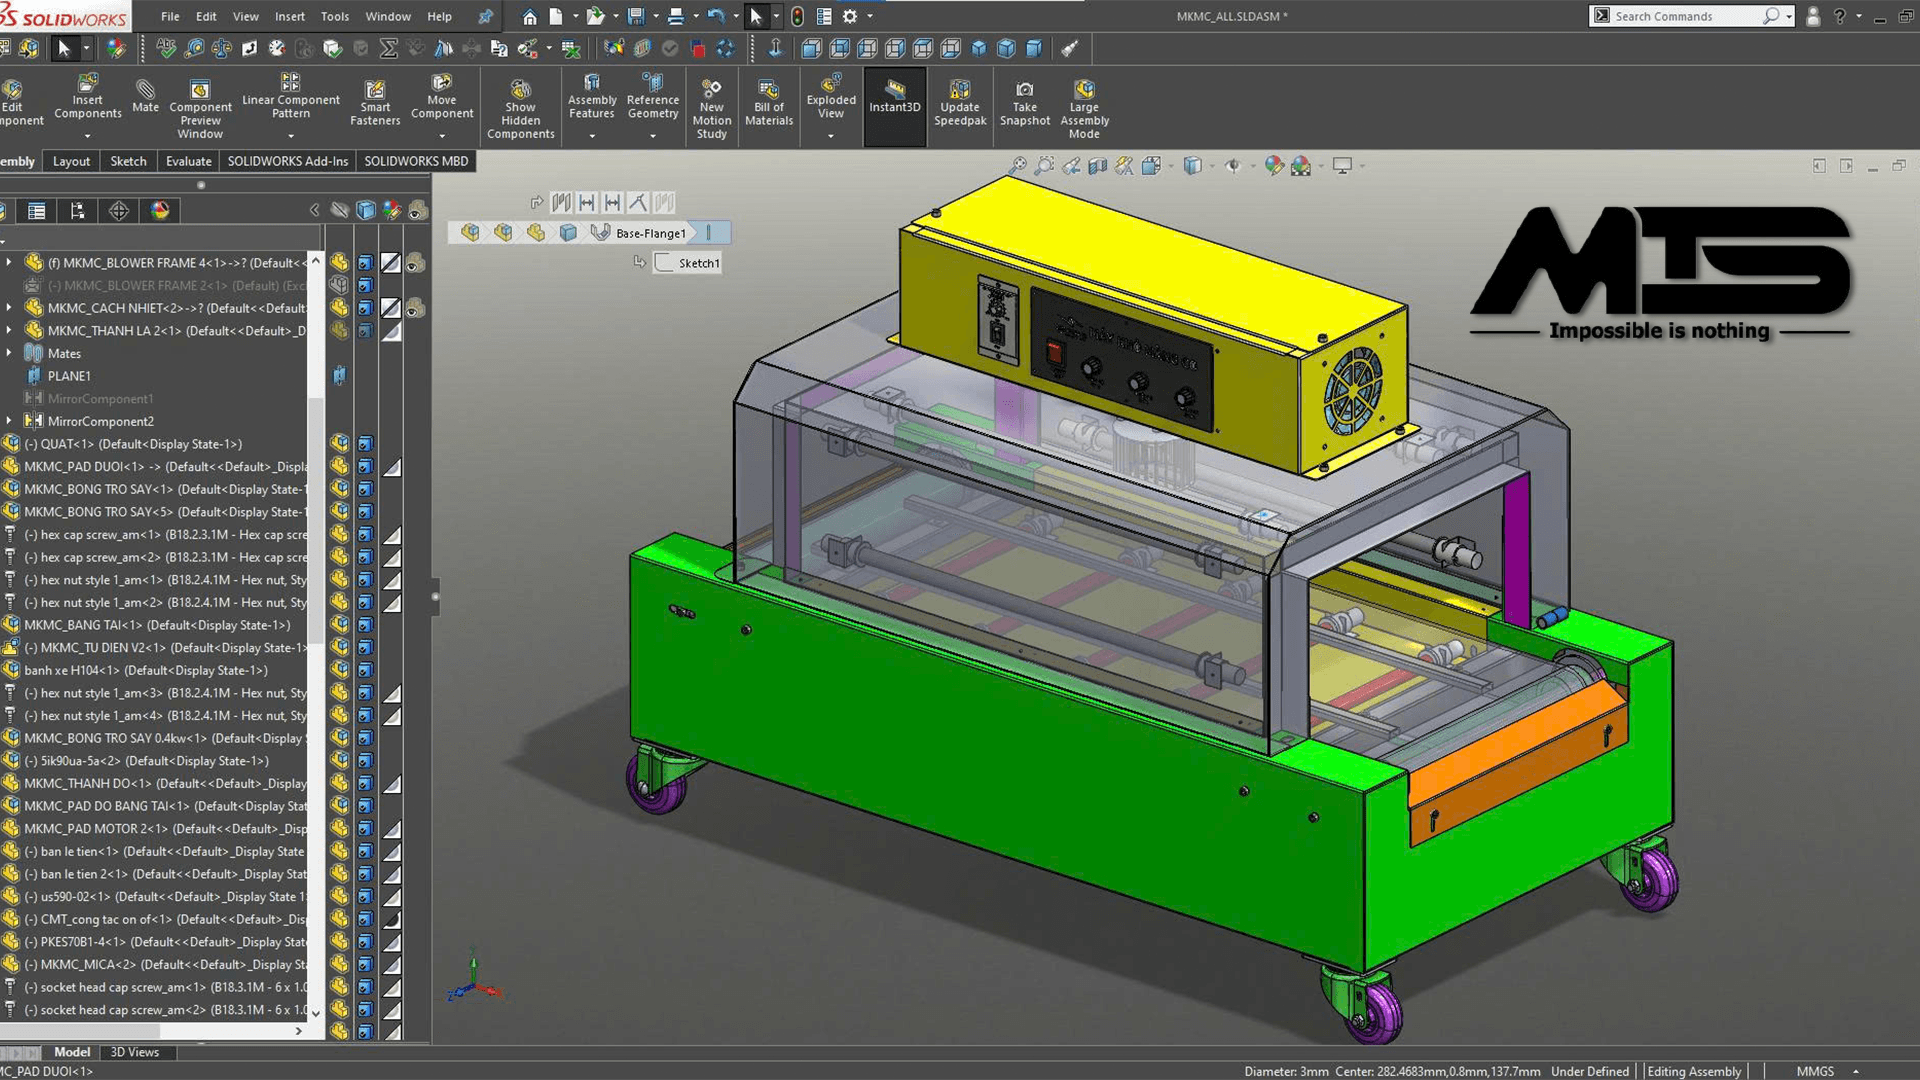The height and width of the screenshot is (1080, 1920).
Task: Open the DisplayManager appearance tab icon
Action: click(x=160, y=210)
